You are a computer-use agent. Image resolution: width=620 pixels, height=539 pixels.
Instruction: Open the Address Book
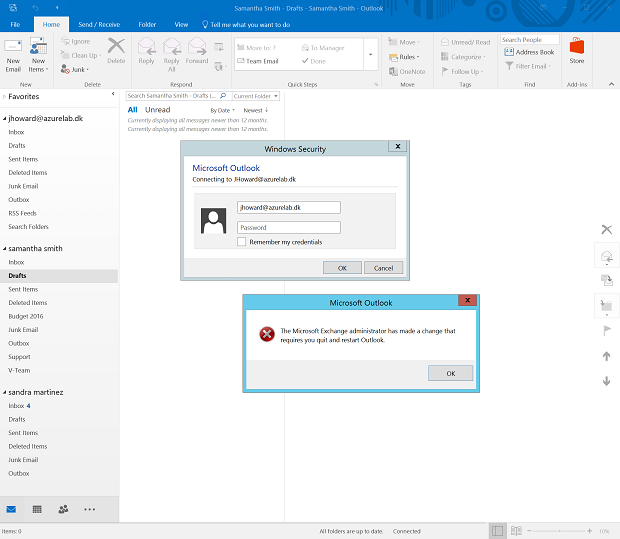pos(529,52)
